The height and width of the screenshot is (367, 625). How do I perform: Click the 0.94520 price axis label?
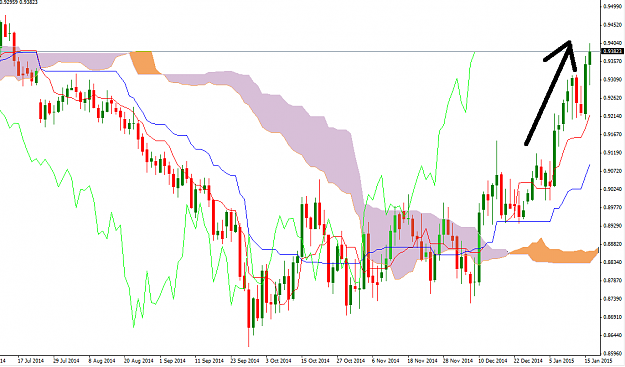click(613, 25)
